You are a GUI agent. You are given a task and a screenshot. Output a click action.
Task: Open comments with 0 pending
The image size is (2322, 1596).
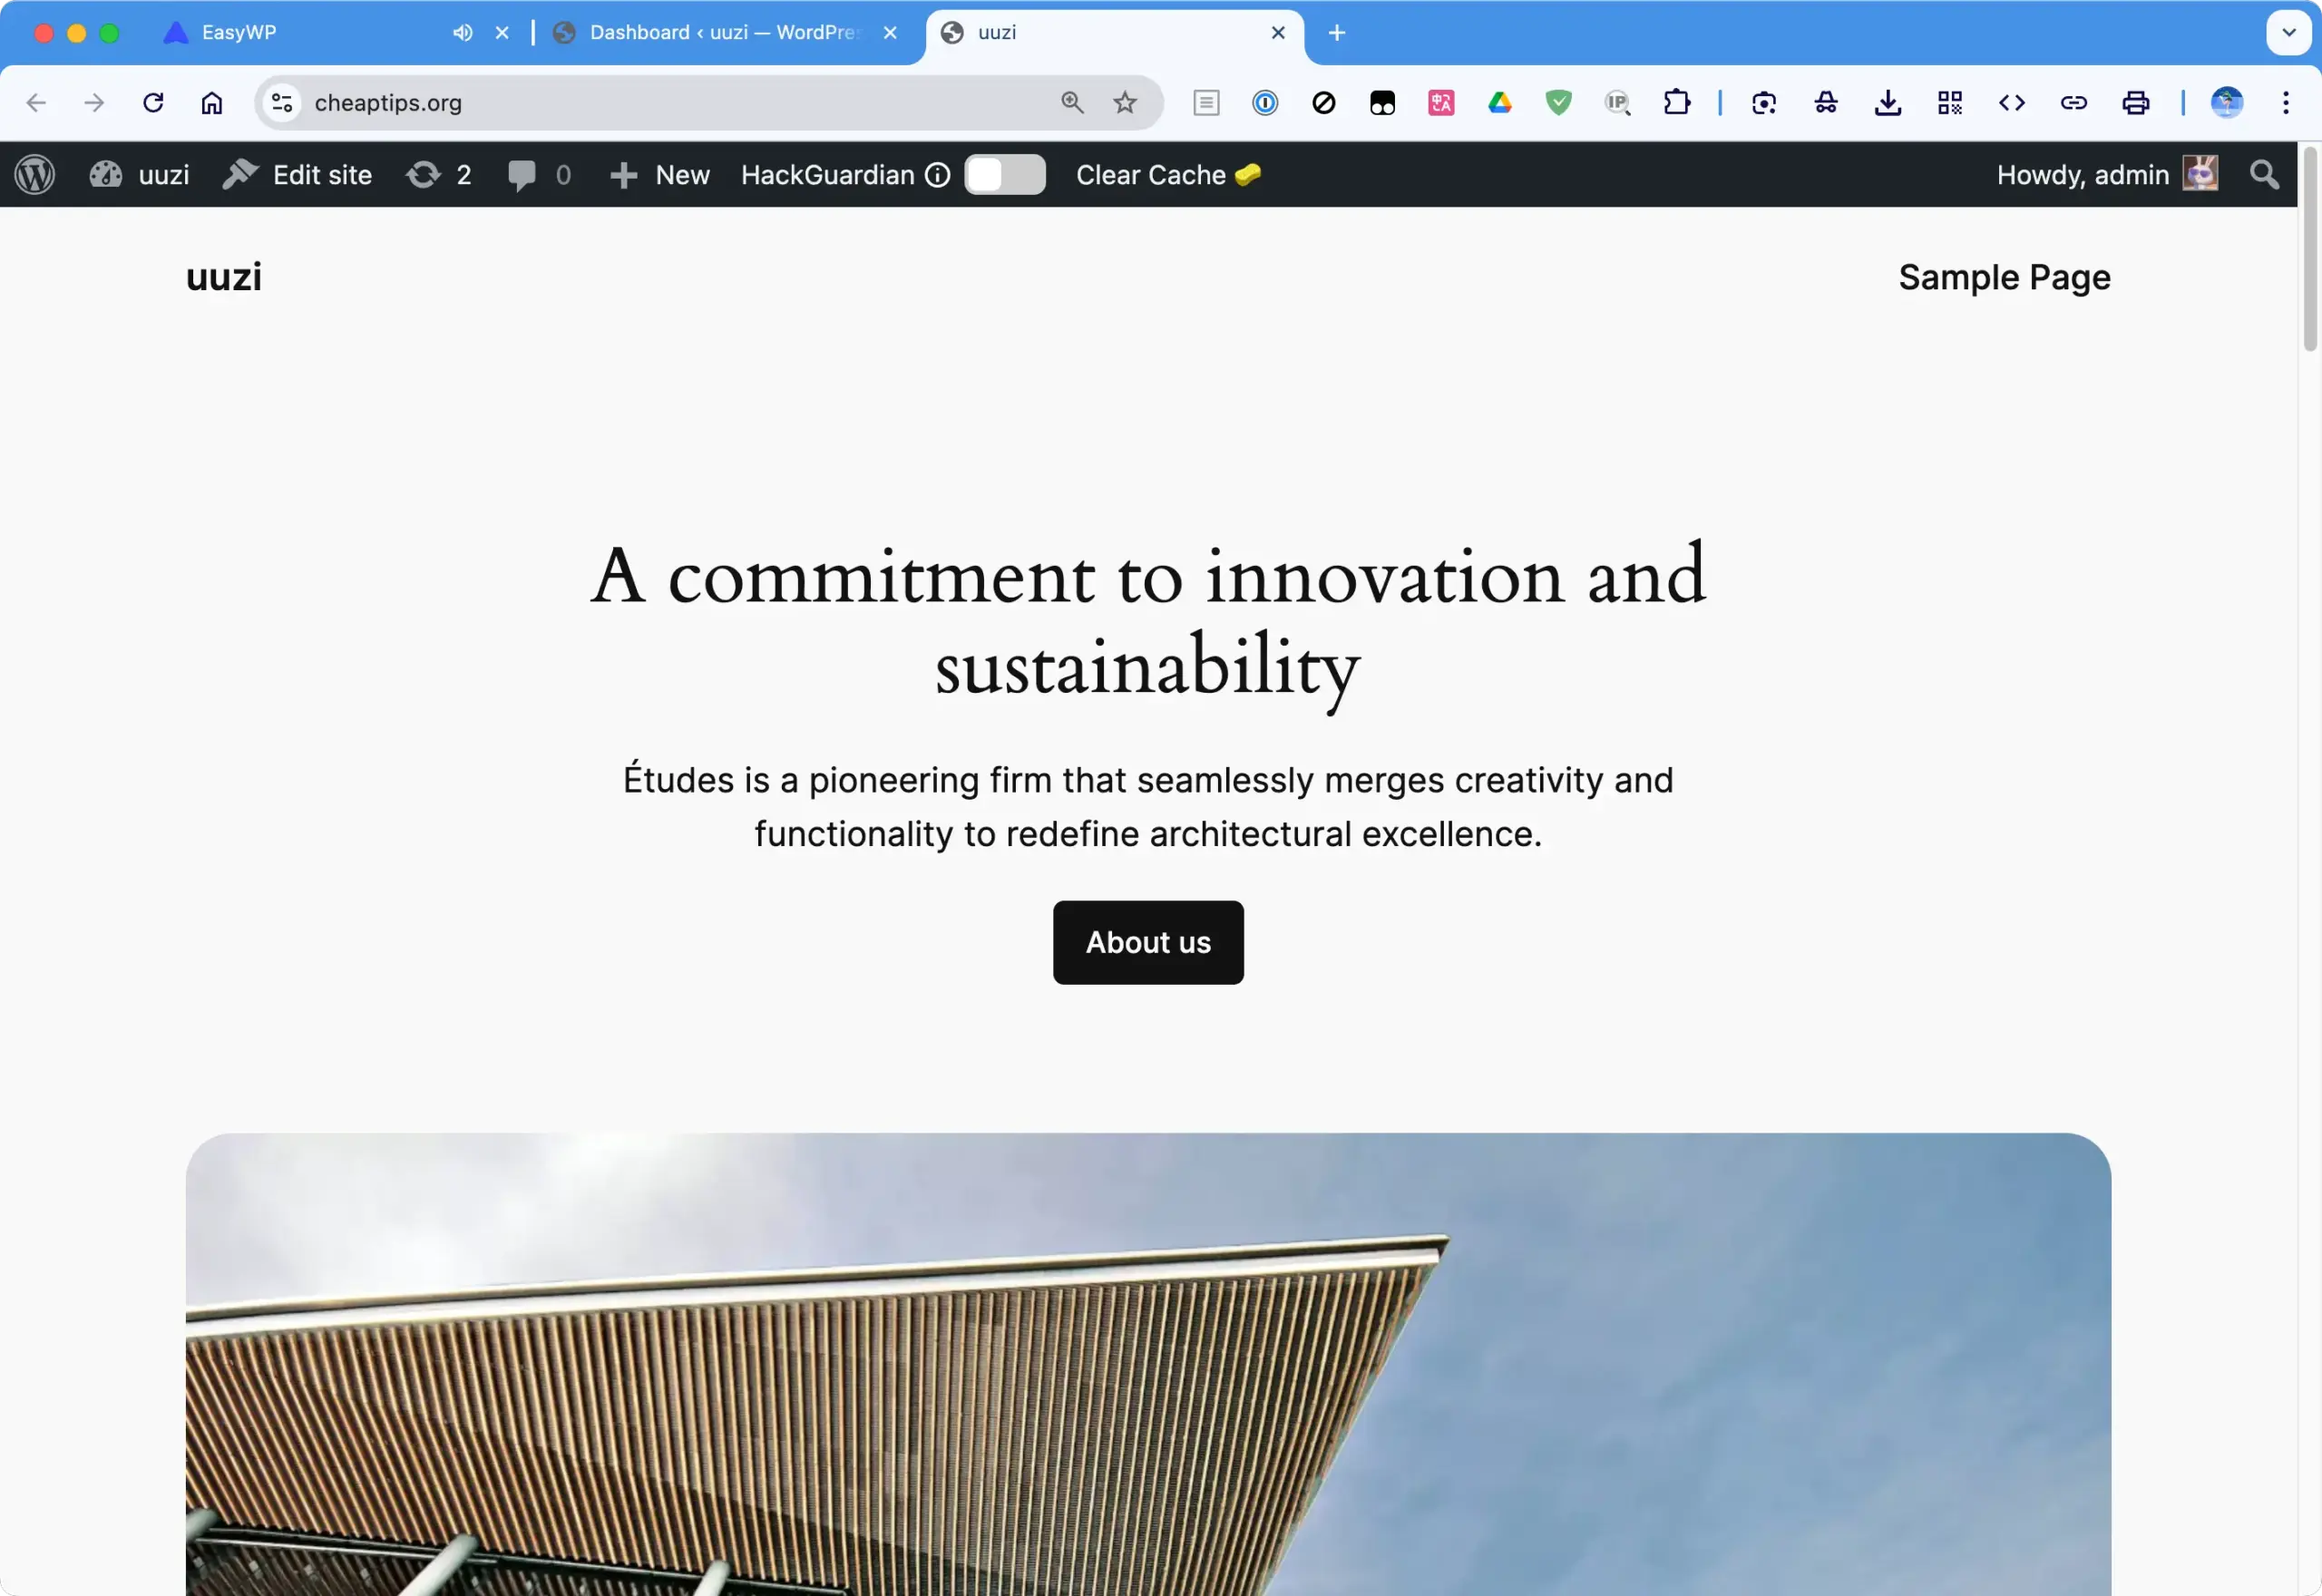(x=539, y=175)
